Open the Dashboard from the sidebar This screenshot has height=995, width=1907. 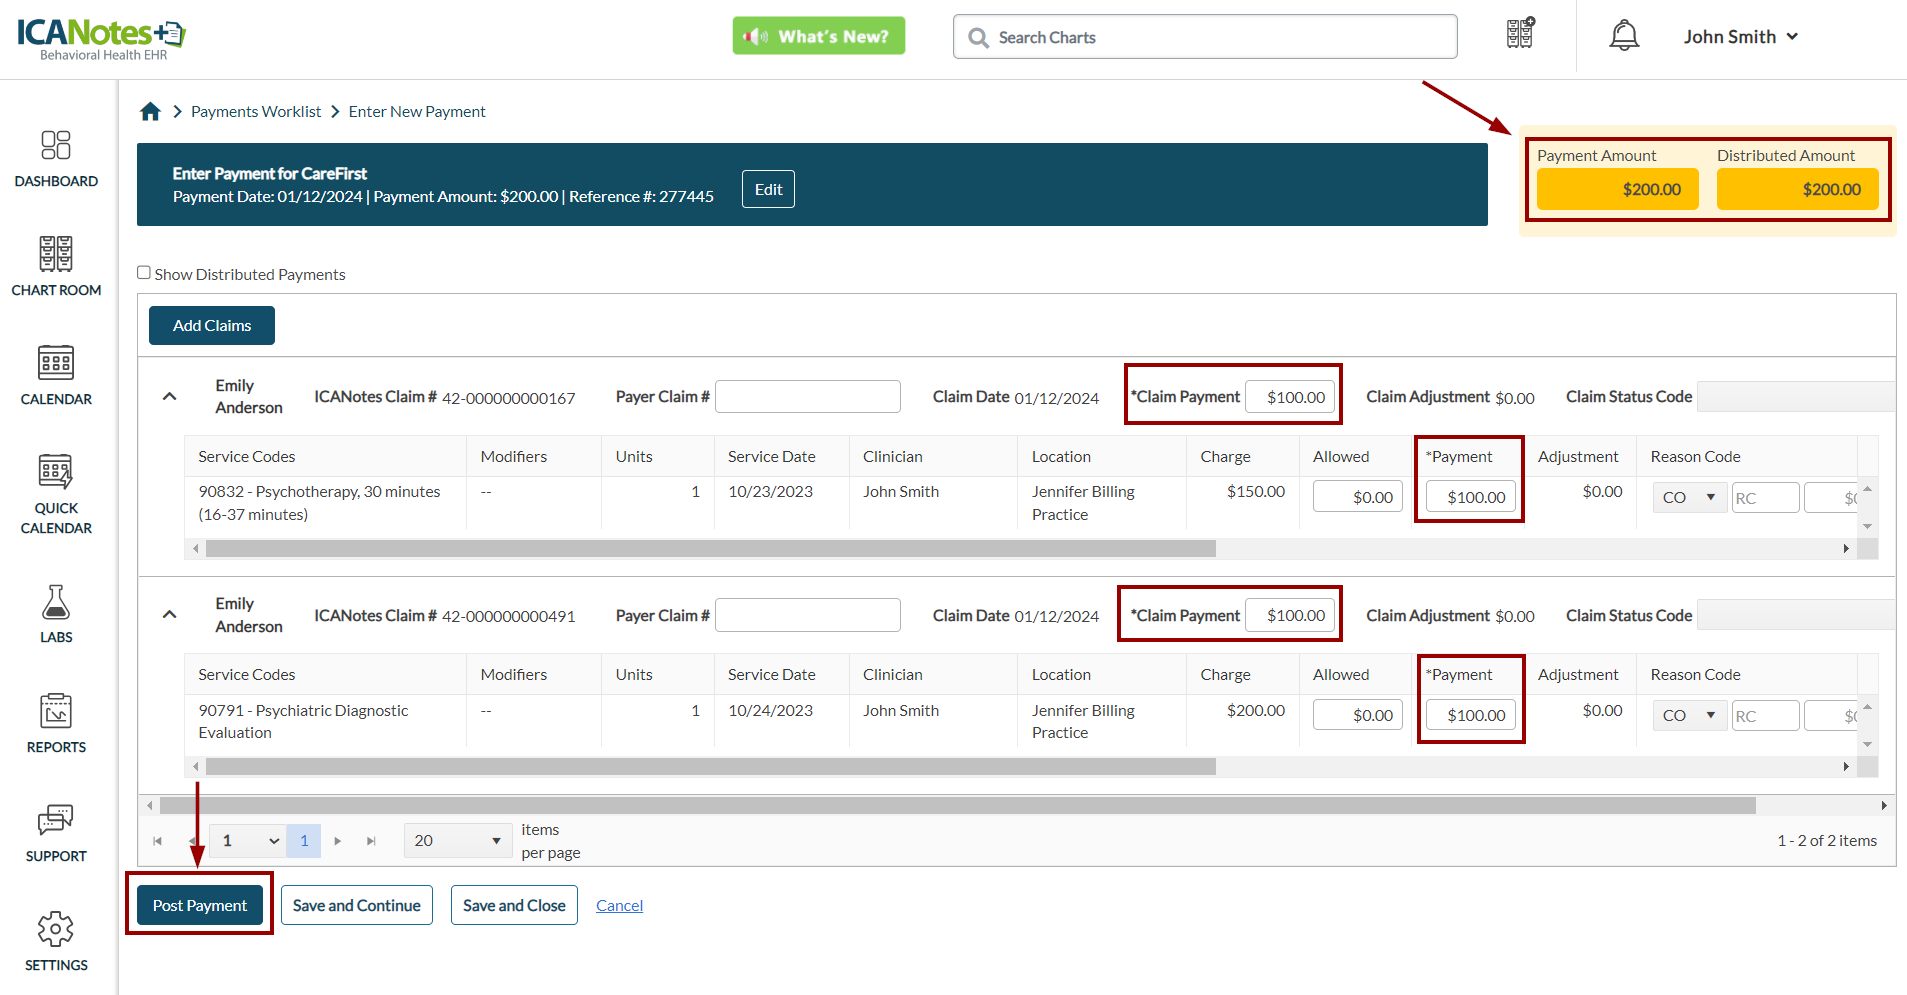pyautogui.click(x=56, y=158)
